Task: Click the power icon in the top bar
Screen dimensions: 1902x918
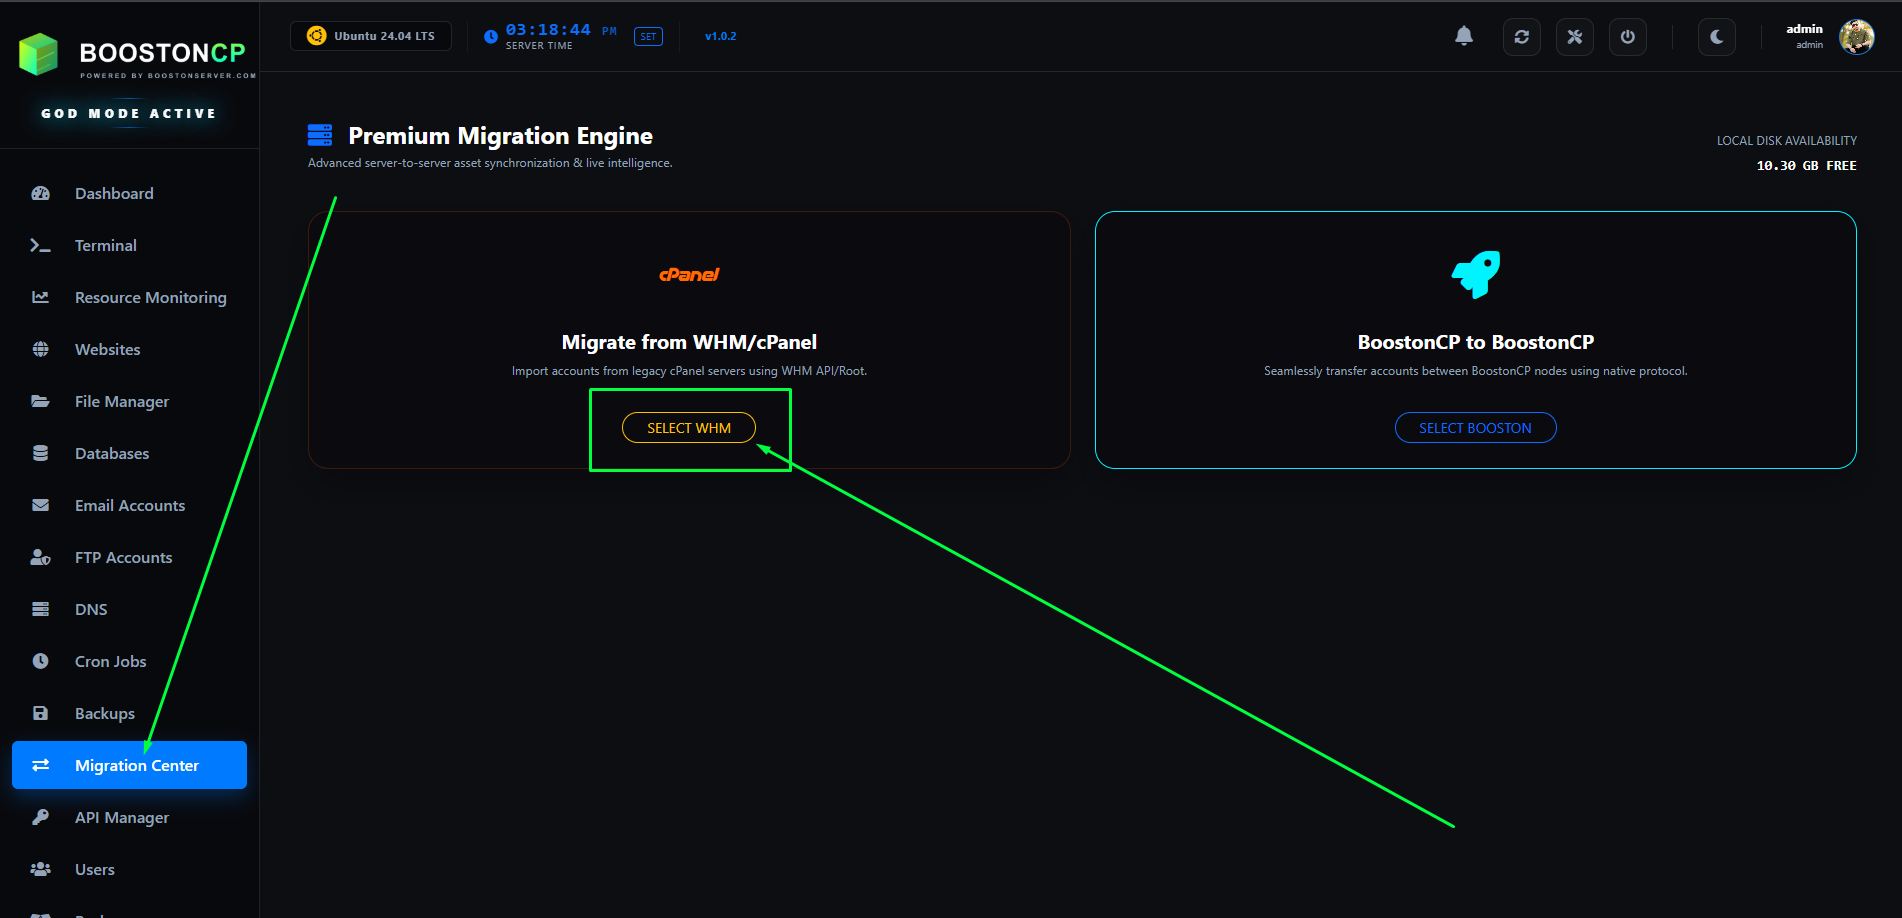Action: (x=1627, y=36)
